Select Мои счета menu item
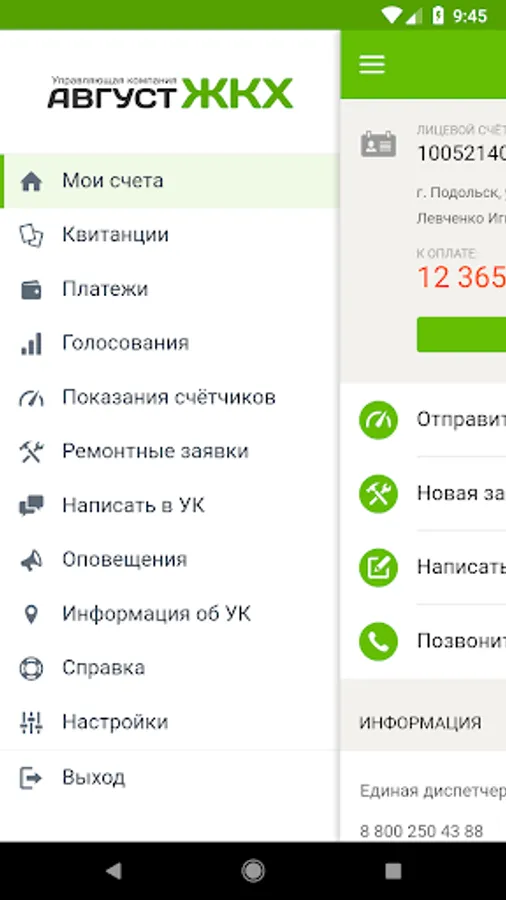Image resolution: width=506 pixels, height=900 pixels. tap(170, 181)
